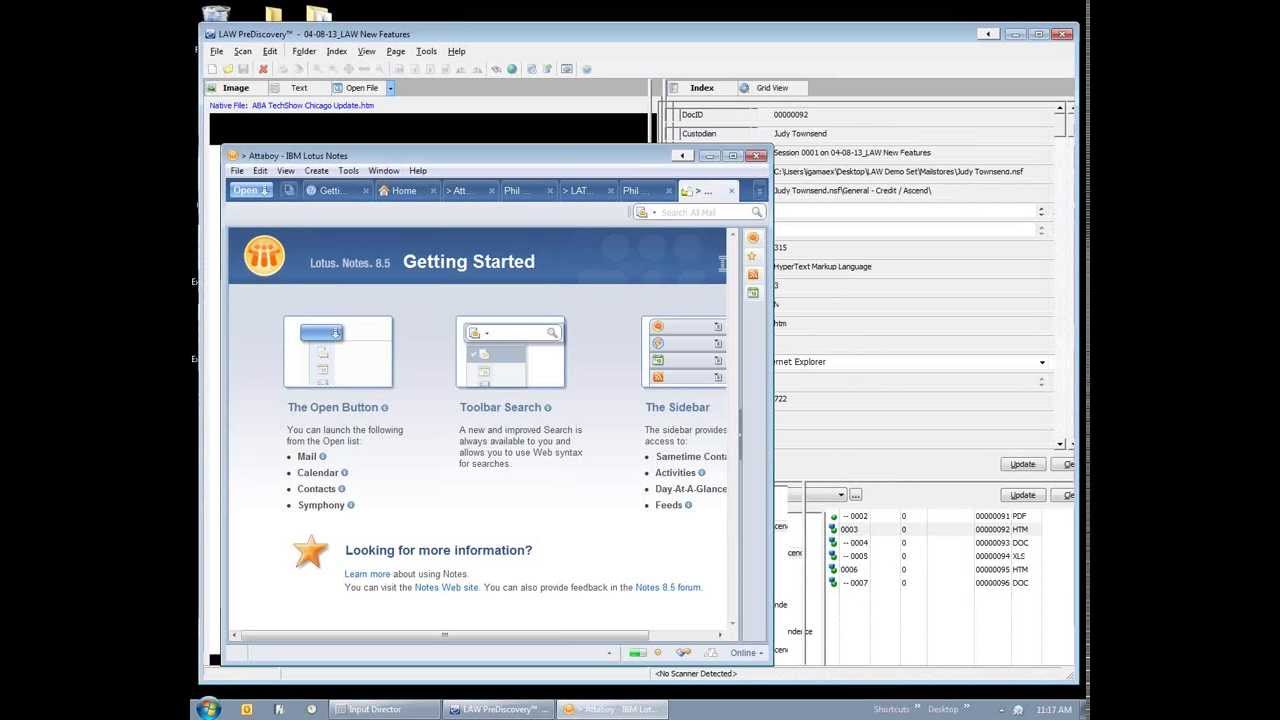Open the Tools menu in Lotus Notes

tap(348, 171)
